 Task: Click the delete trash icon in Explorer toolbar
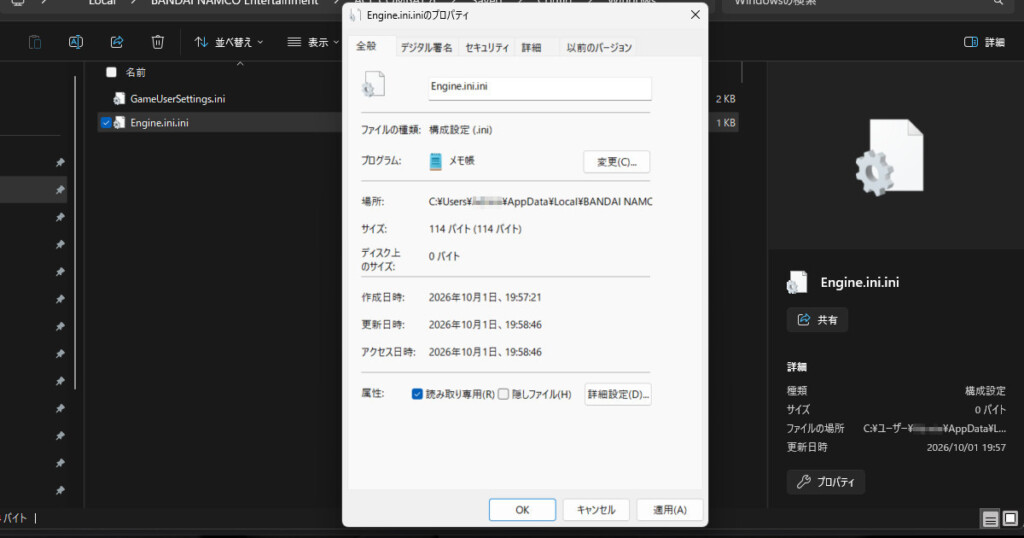157,42
